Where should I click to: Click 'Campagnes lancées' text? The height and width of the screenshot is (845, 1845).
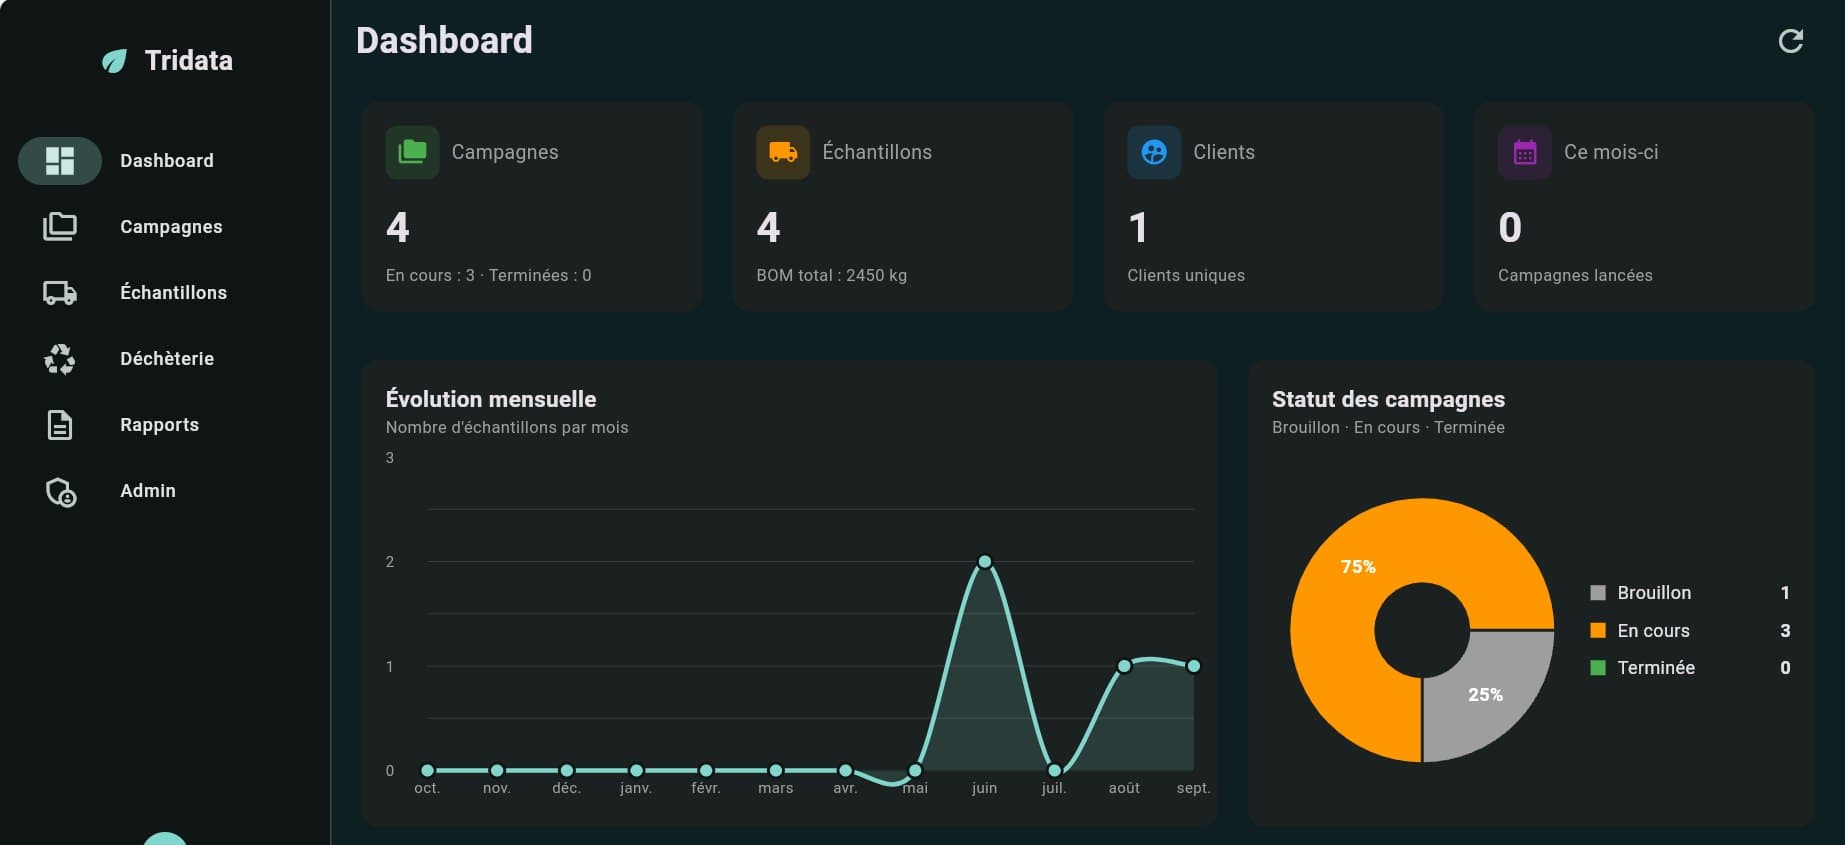pos(1575,275)
